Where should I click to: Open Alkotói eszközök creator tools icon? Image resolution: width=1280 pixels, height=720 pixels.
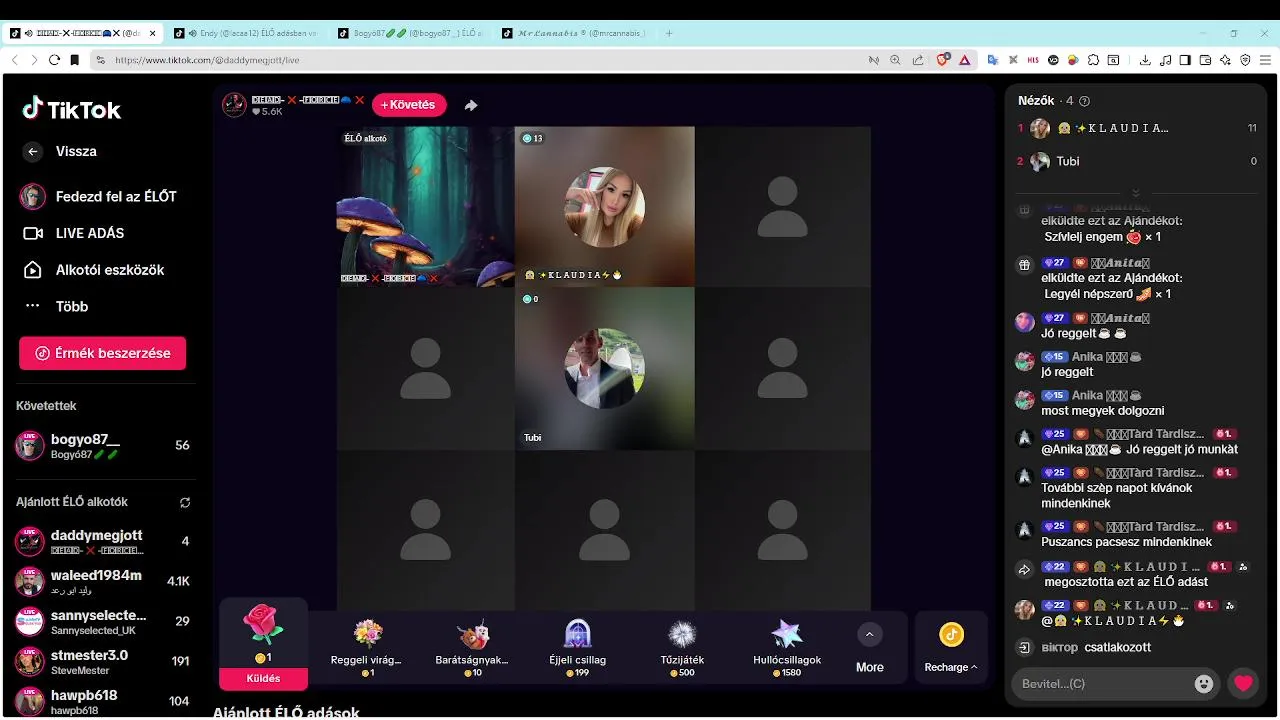click(x=33, y=270)
